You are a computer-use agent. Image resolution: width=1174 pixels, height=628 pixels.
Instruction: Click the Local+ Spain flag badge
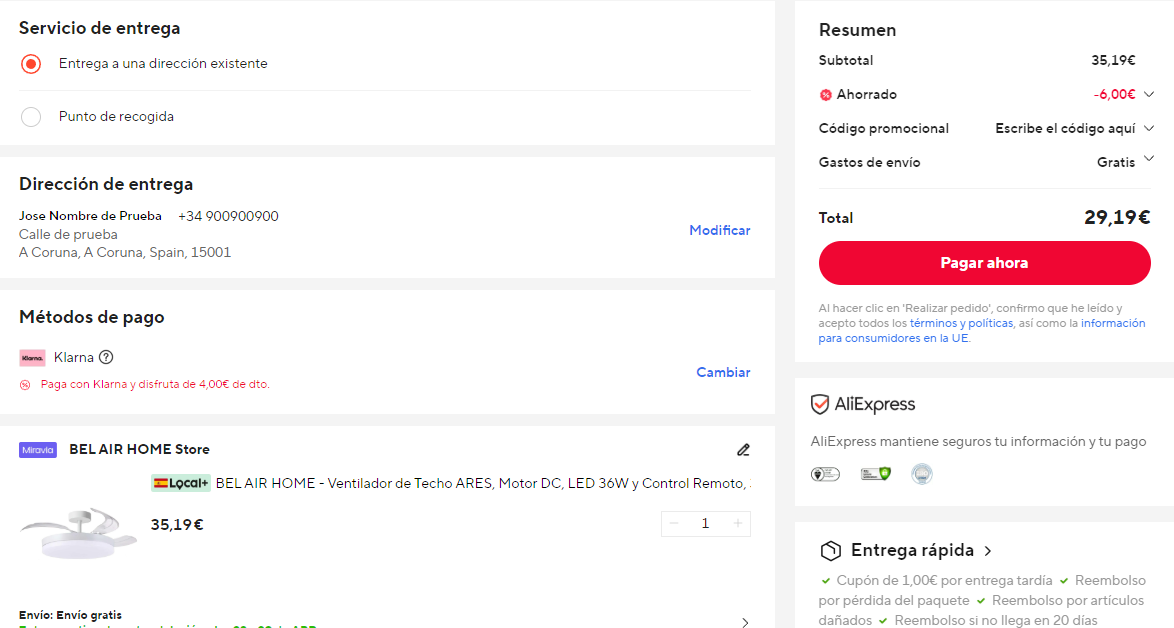click(x=180, y=484)
